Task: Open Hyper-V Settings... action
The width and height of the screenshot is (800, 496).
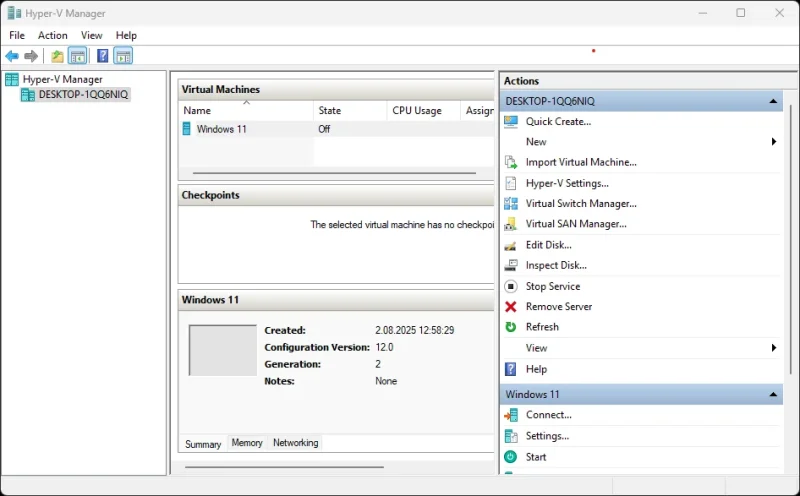Action: click(567, 183)
